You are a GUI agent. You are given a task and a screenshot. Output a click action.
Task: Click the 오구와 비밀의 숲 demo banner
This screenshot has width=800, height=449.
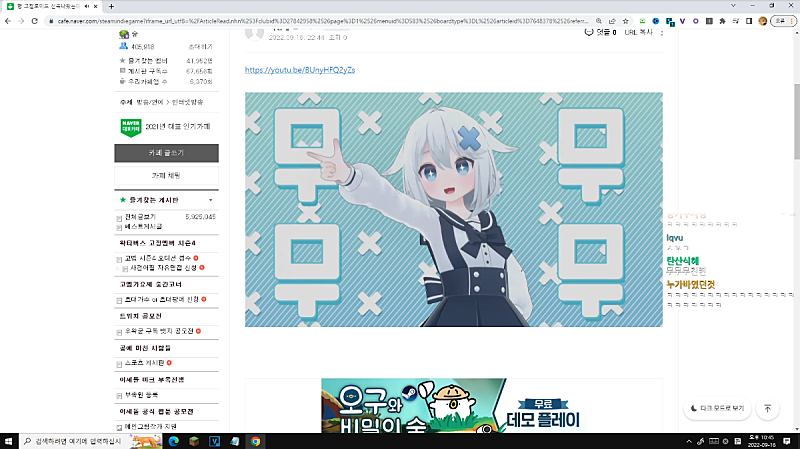point(454,406)
